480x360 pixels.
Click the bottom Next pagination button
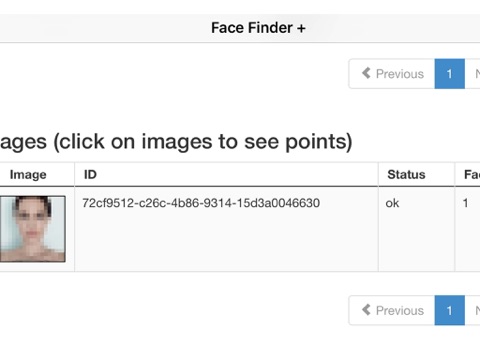473,310
